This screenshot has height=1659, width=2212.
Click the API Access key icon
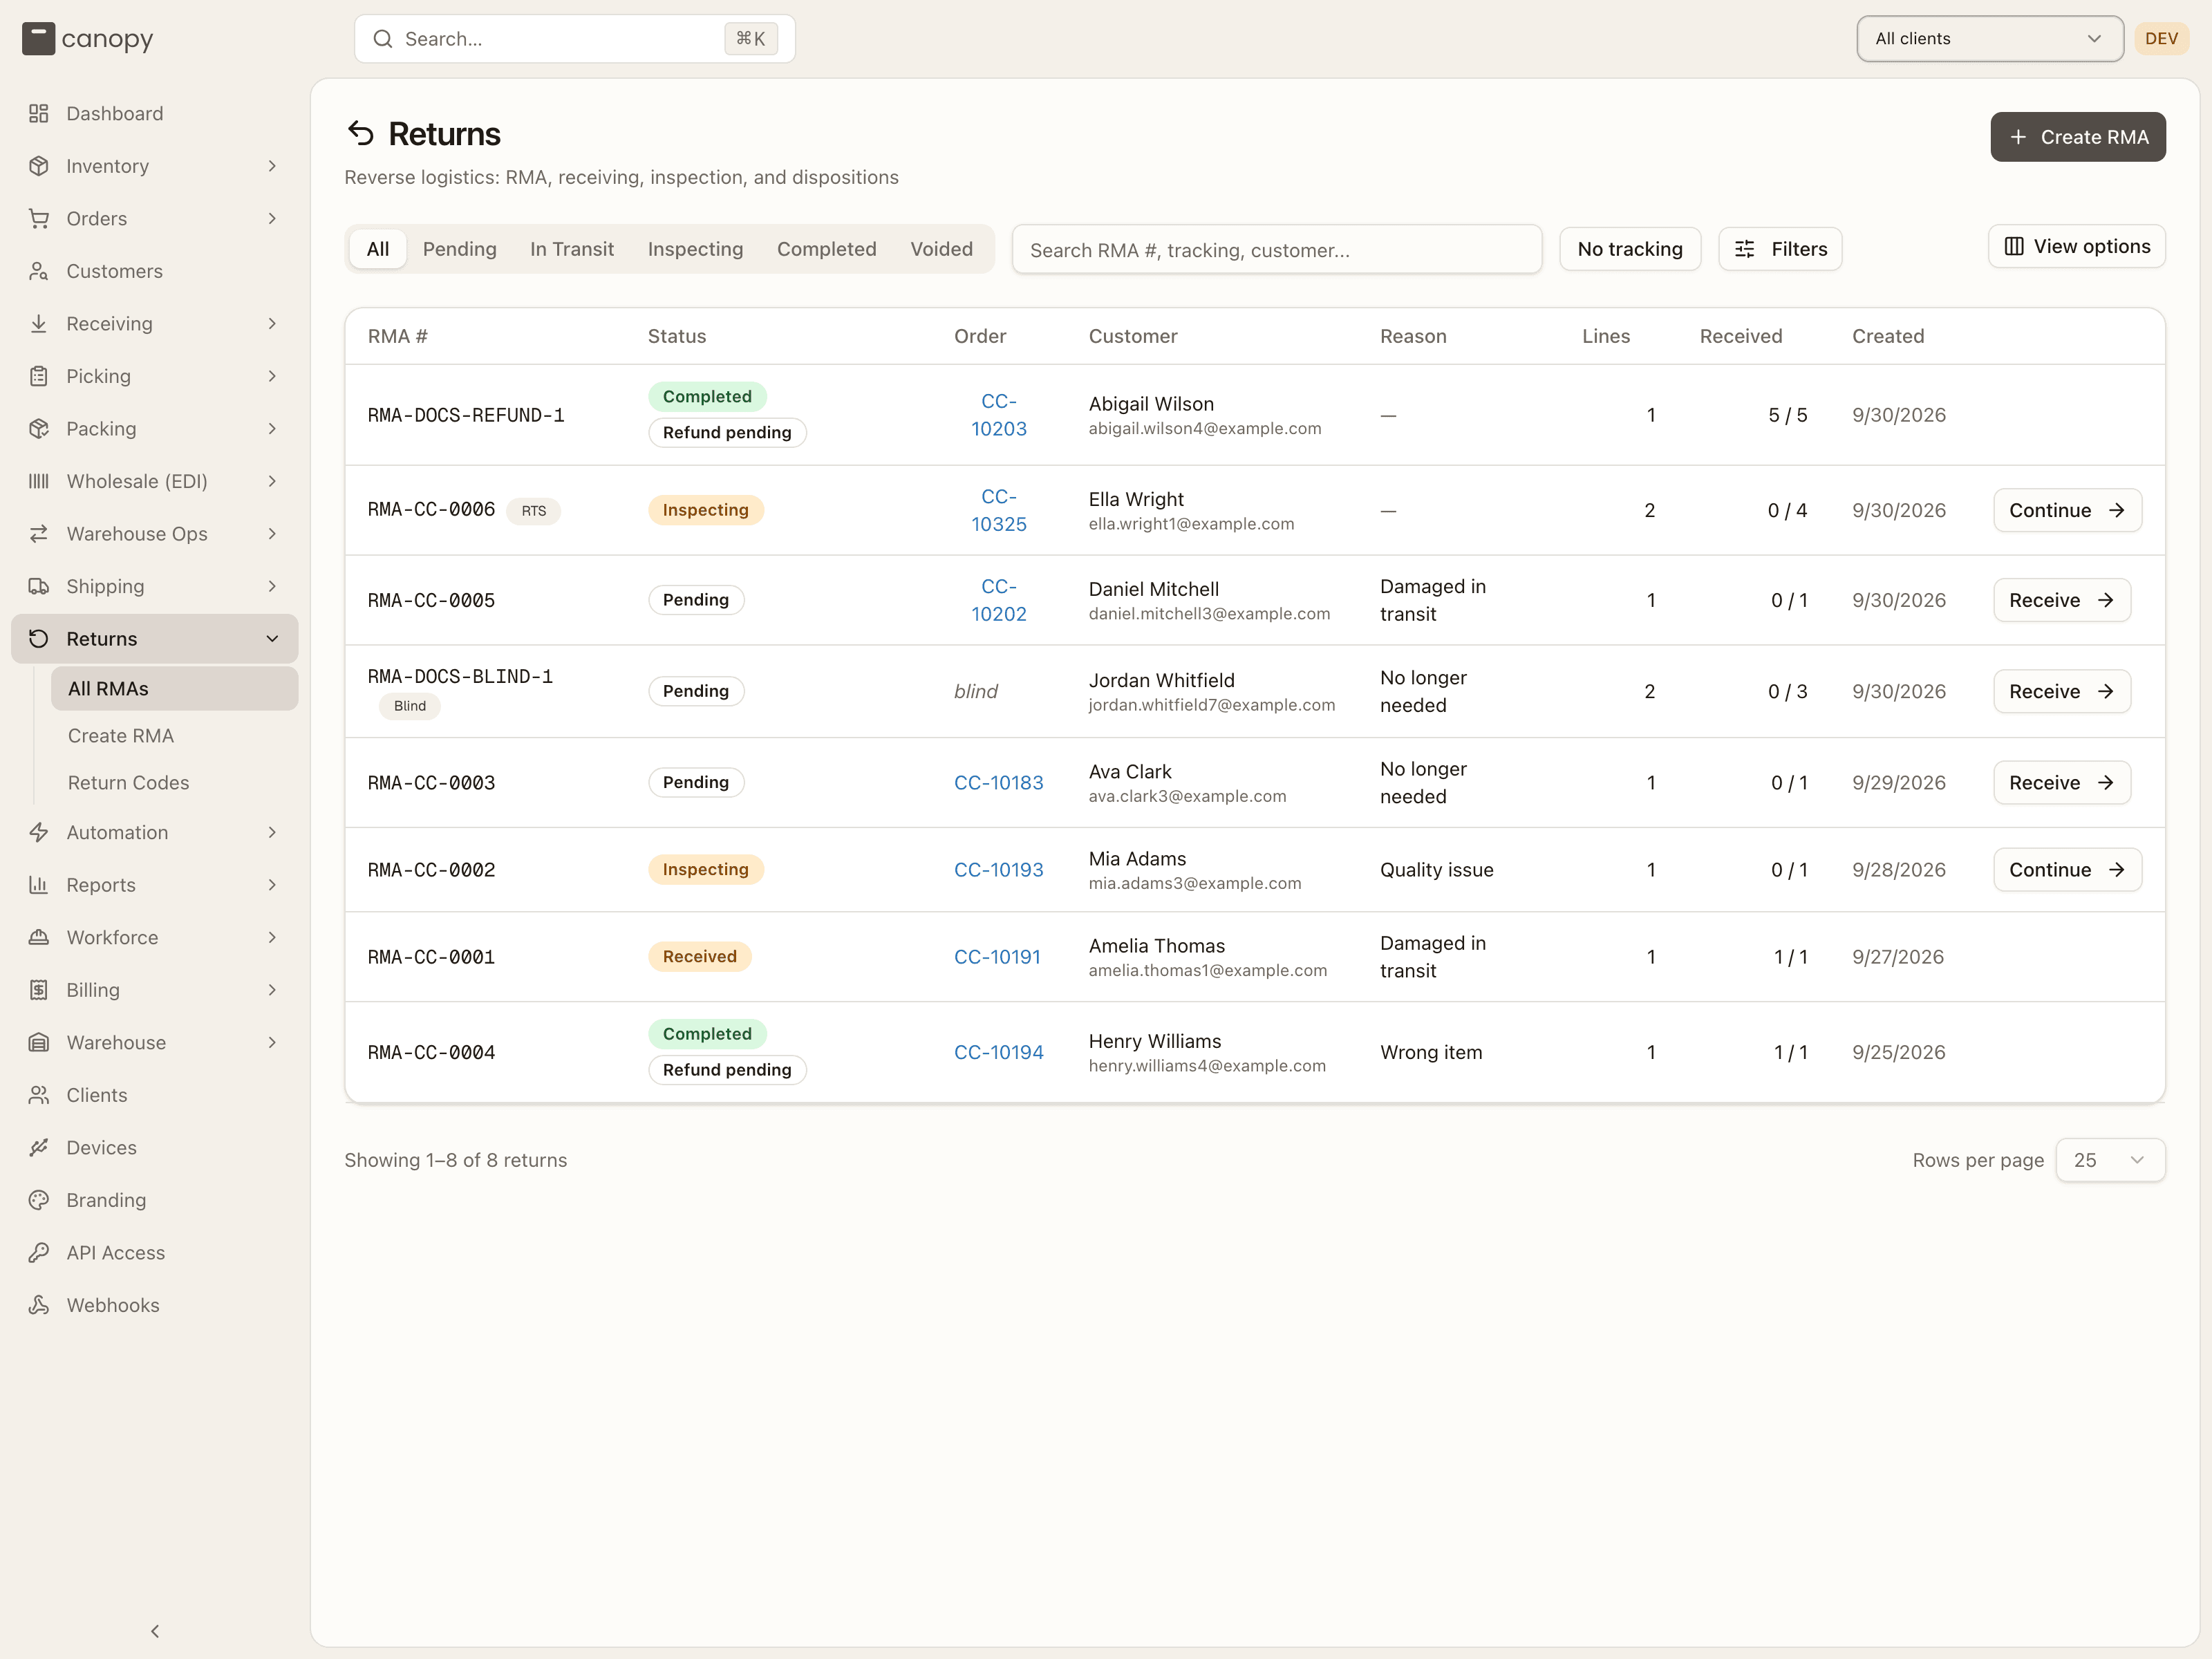pyautogui.click(x=39, y=1253)
